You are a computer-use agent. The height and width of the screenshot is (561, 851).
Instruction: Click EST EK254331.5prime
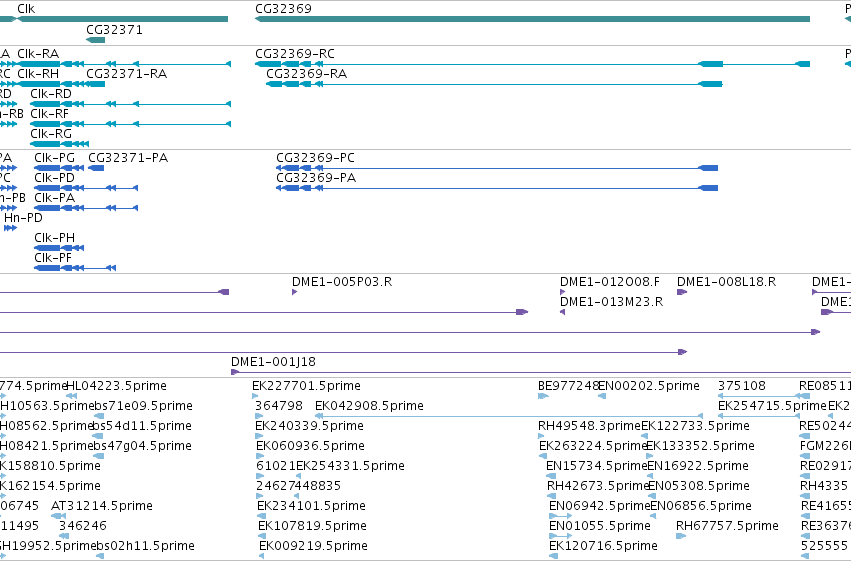[350, 467]
